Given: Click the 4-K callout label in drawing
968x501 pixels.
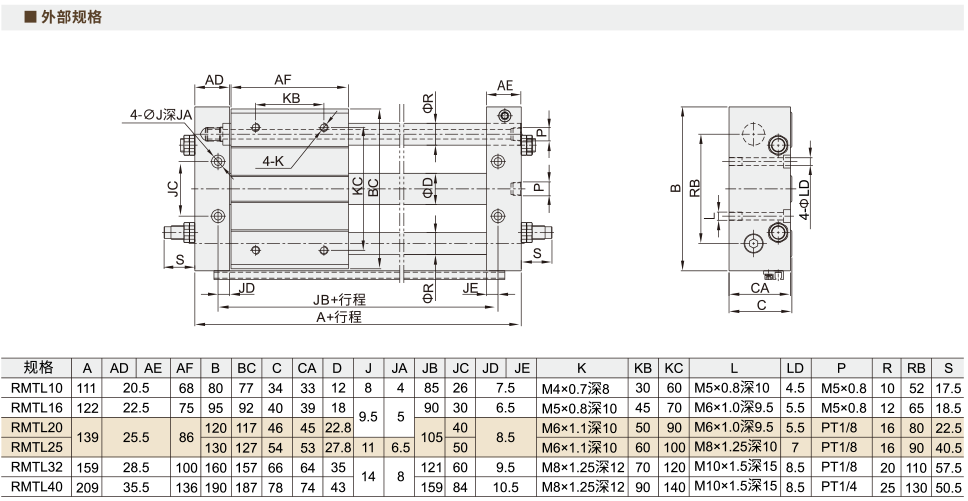Looking at the screenshot, I should pyautogui.click(x=272, y=161).
